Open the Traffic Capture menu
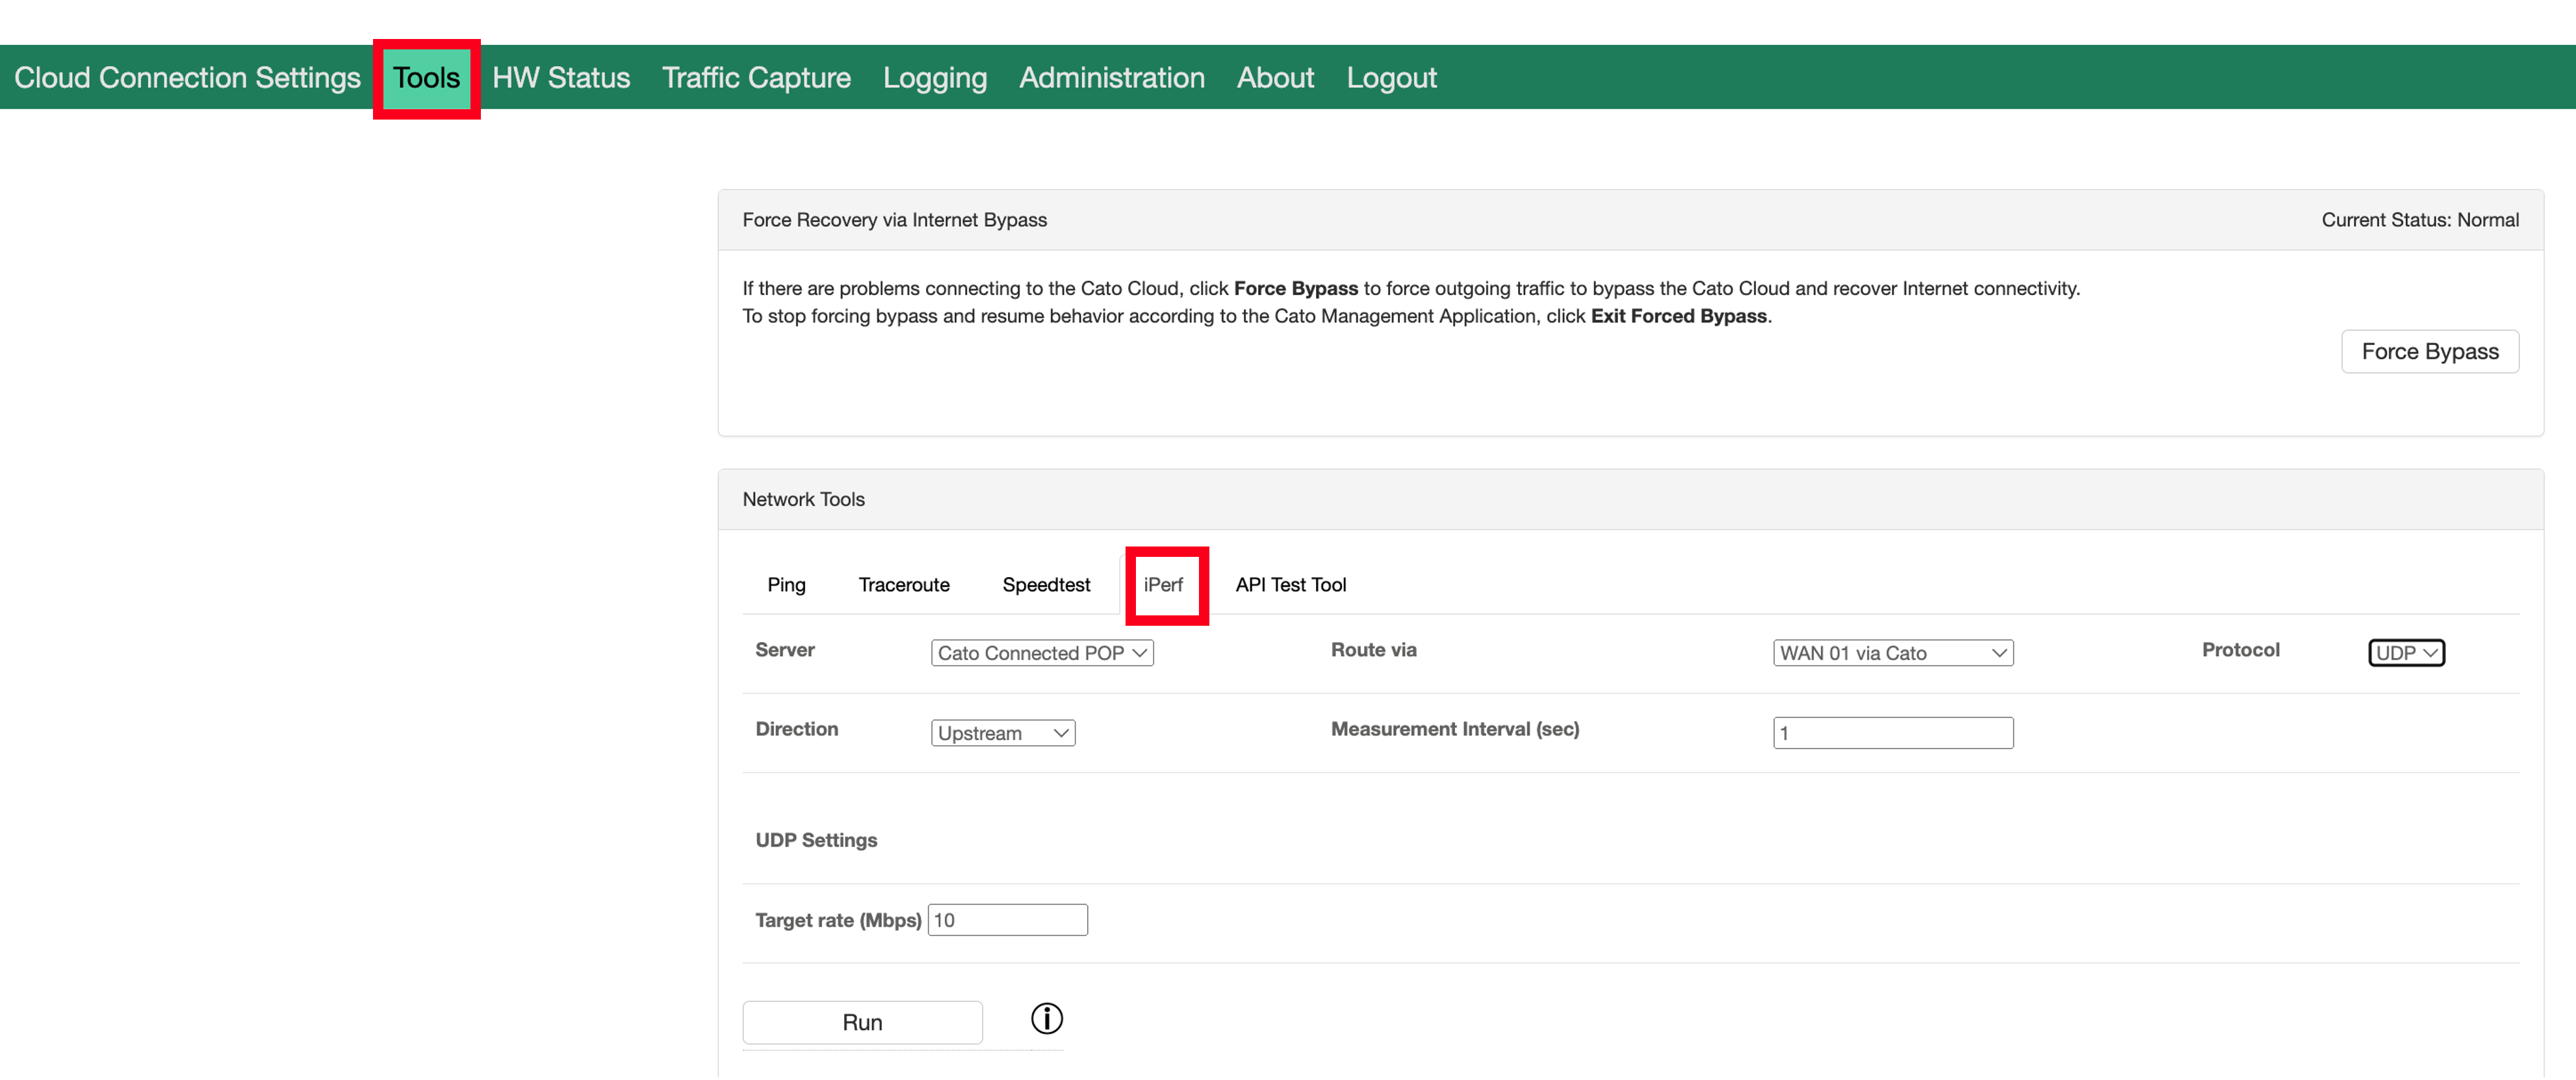This screenshot has height=1080, width=2576. [755, 77]
